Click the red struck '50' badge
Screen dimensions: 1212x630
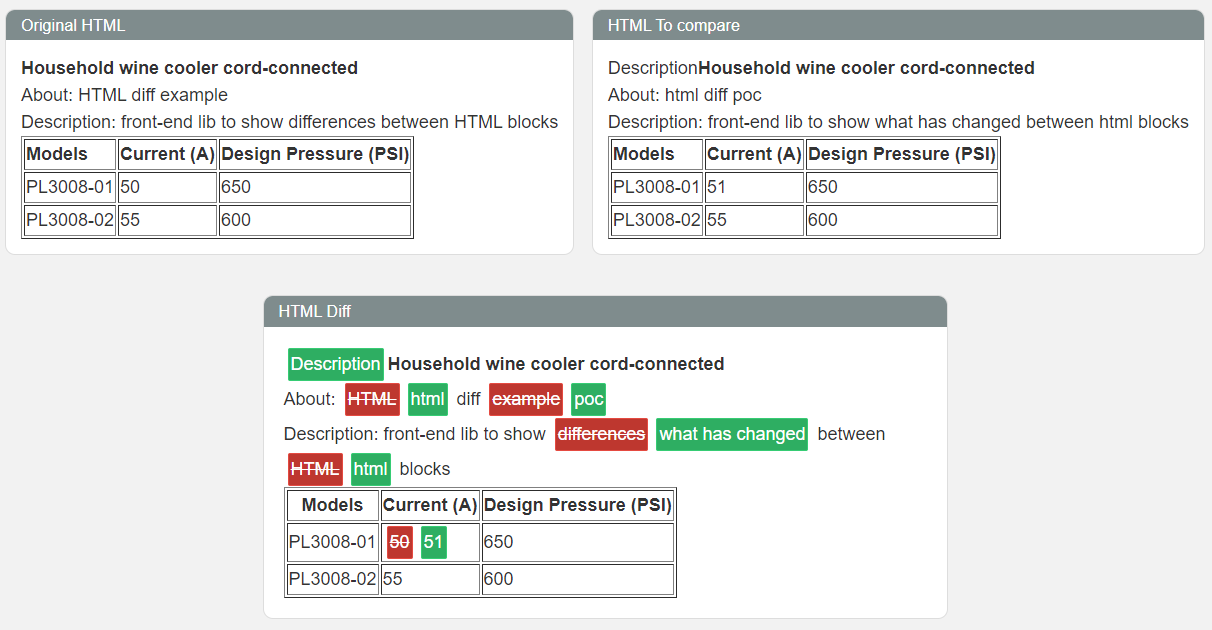(x=400, y=542)
